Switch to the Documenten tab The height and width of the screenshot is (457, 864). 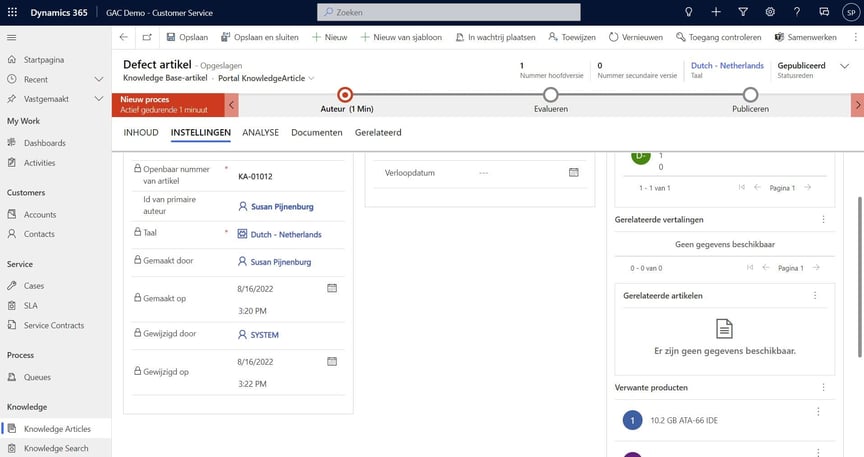[x=317, y=132]
